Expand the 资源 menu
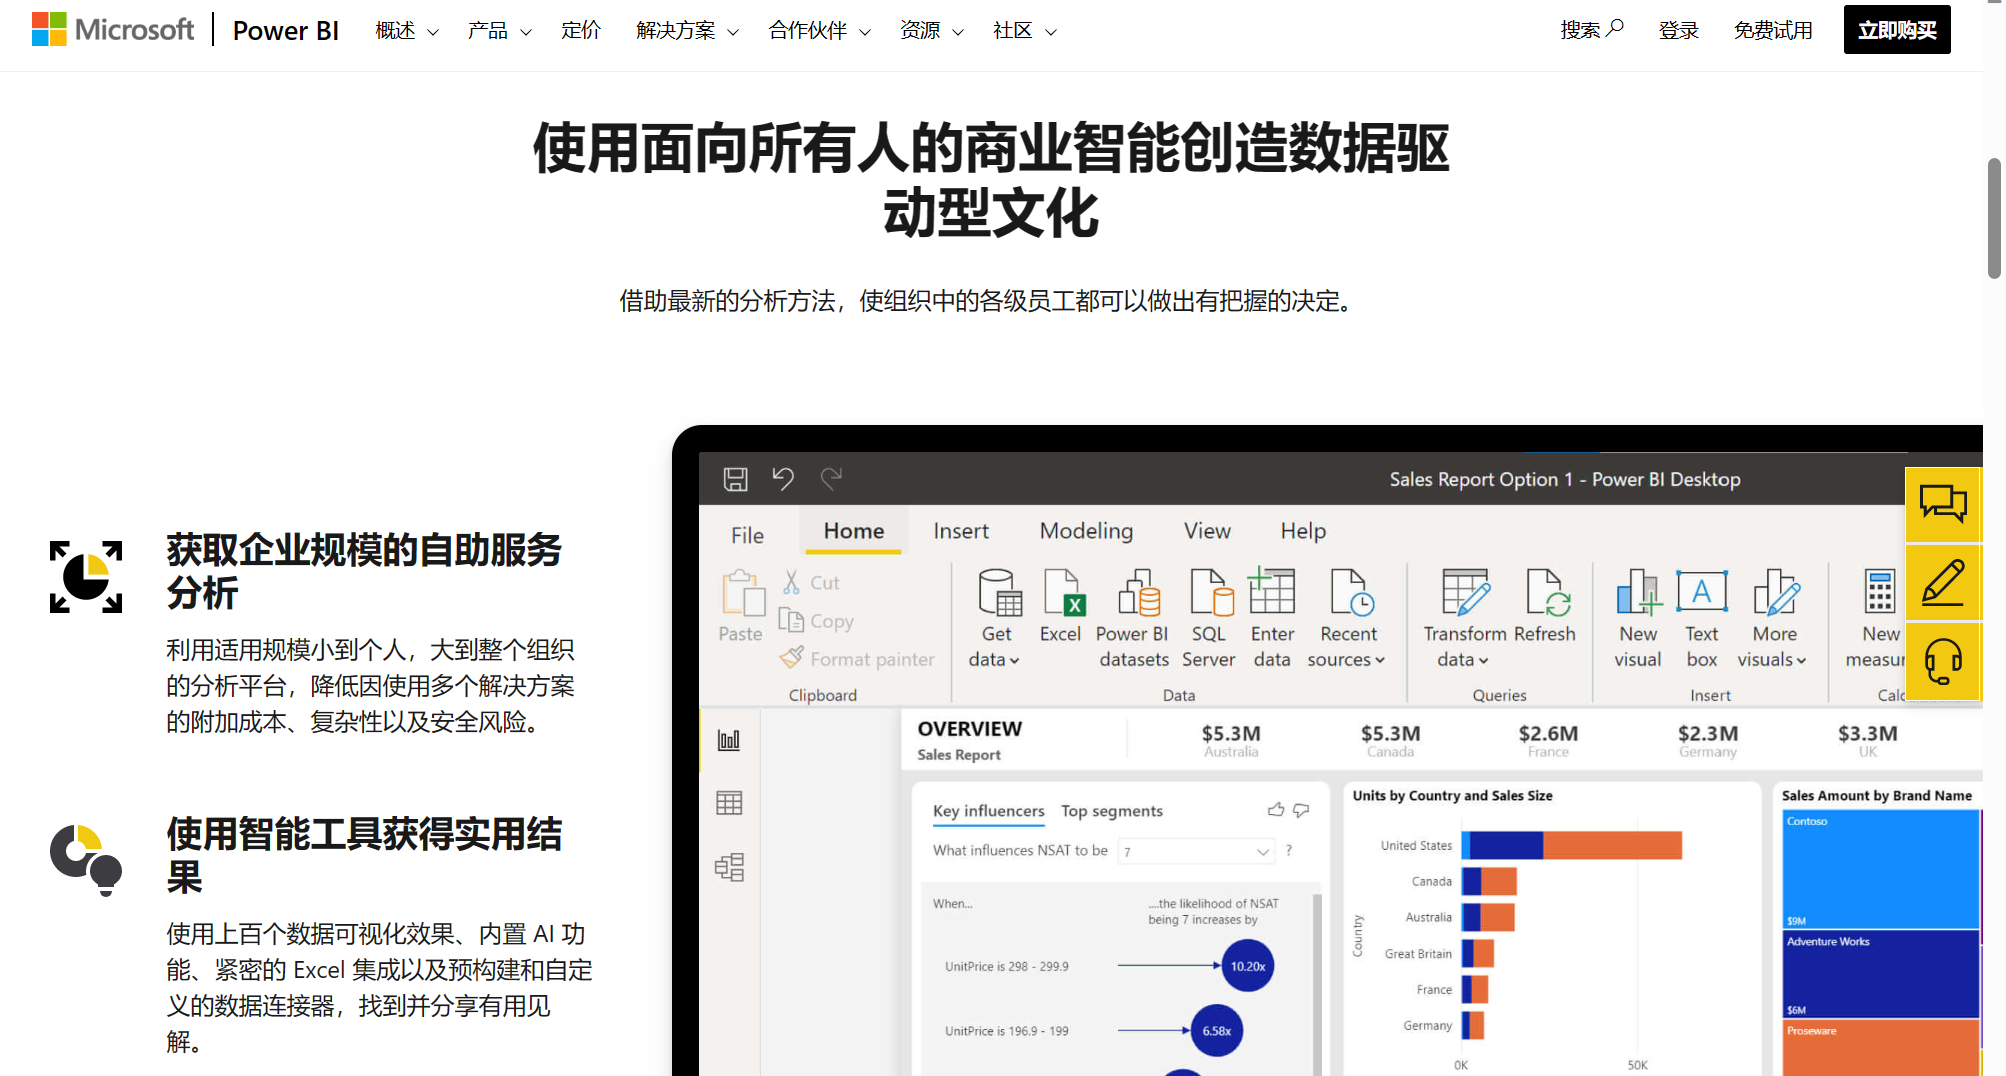 click(x=931, y=31)
